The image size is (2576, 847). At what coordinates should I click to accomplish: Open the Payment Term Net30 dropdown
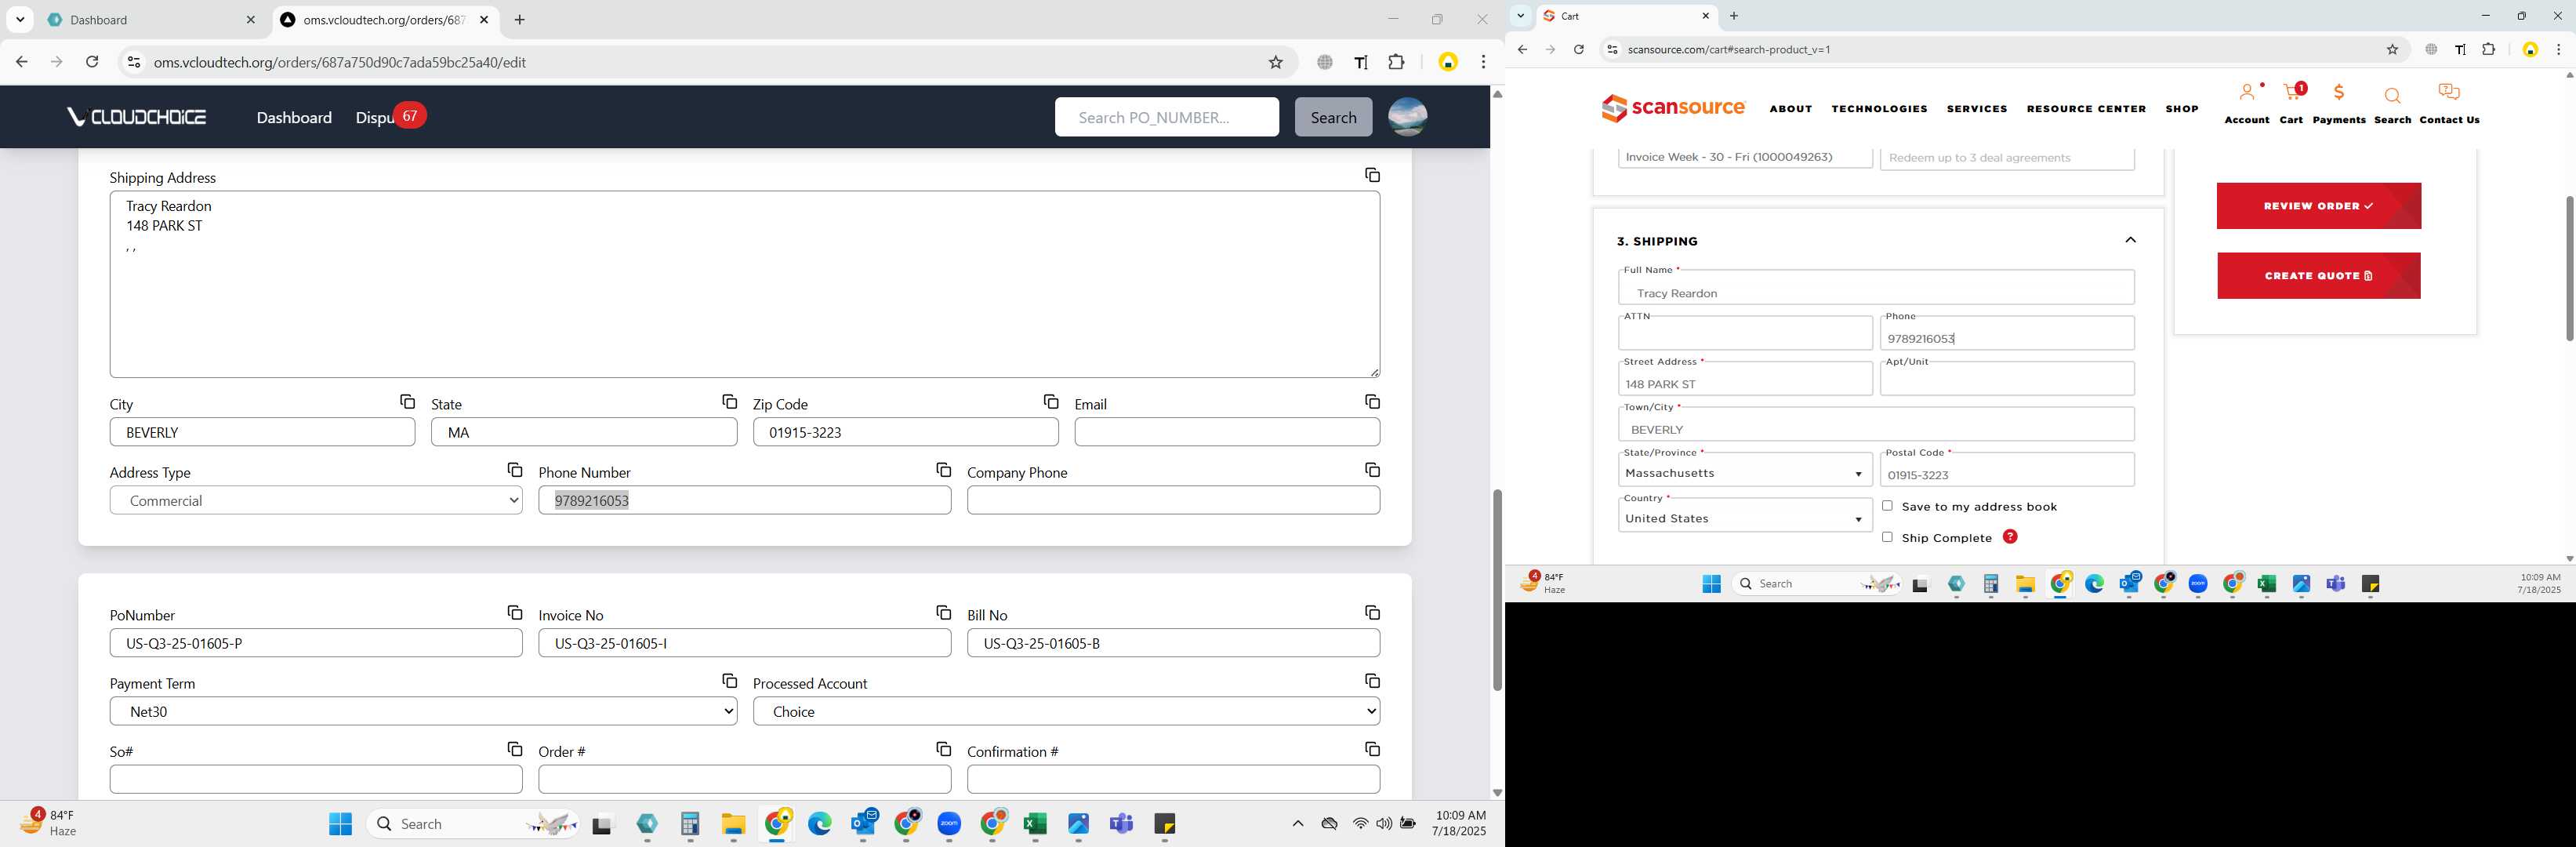pos(423,711)
